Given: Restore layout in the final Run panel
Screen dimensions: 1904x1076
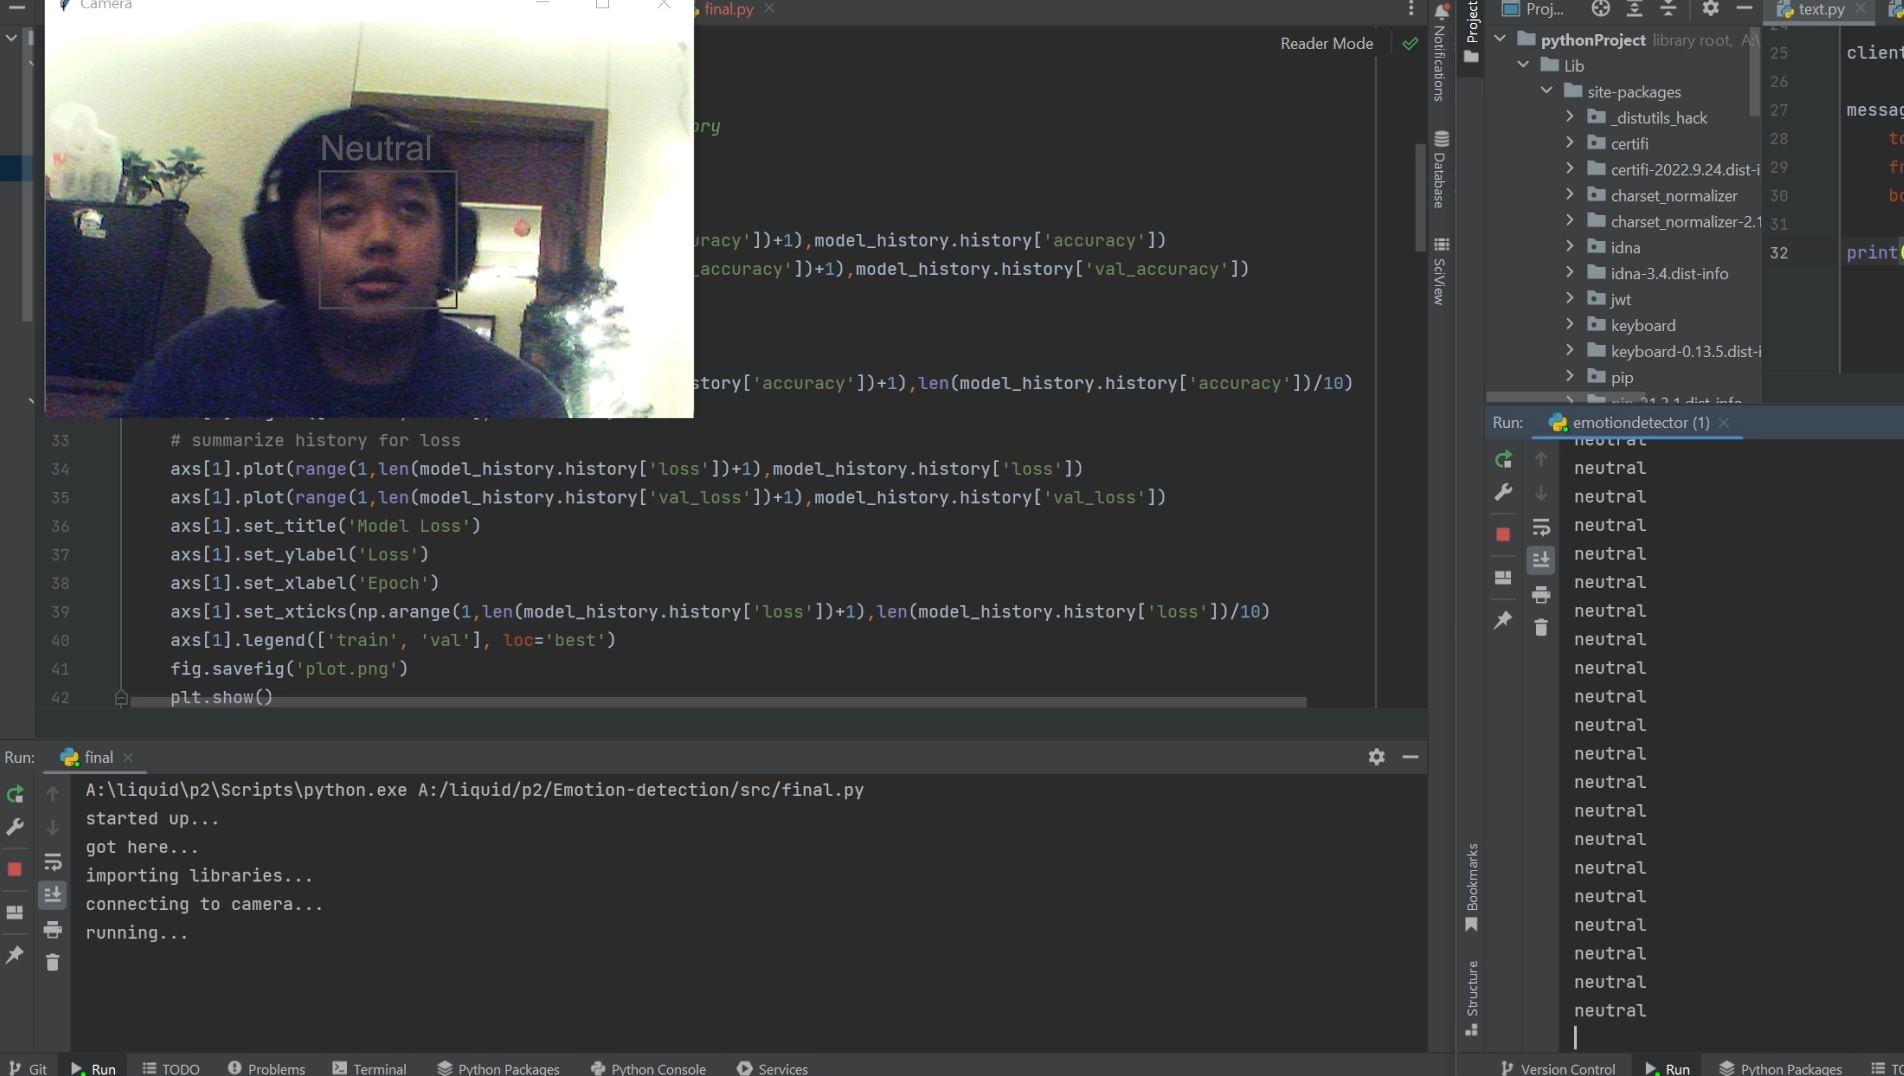Looking at the screenshot, I should [x=15, y=912].
